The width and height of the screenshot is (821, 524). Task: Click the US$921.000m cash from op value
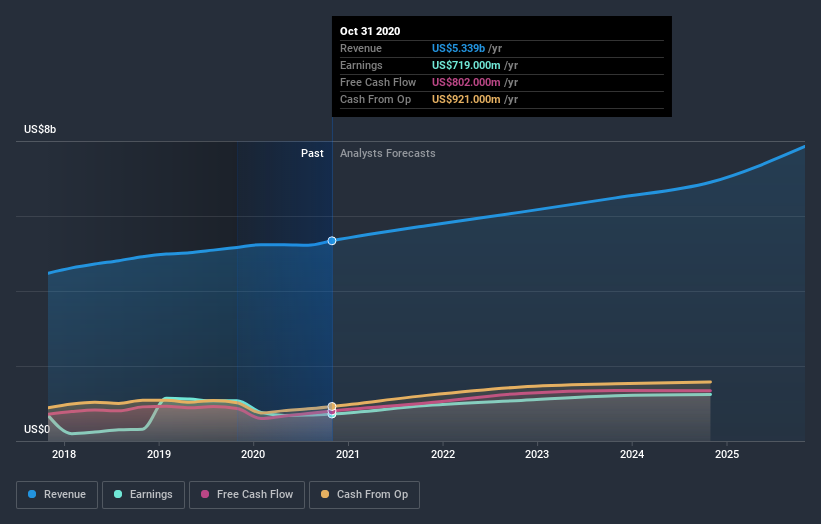point(466,99)
